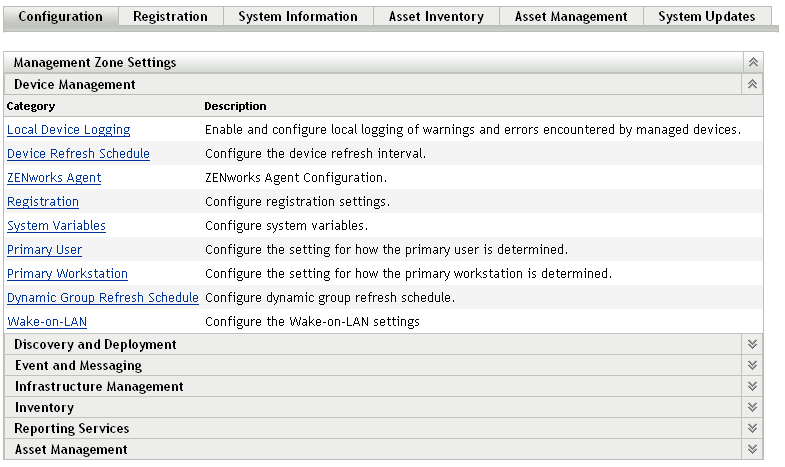The height and width of the screenshot is (467, 785).
Task: Click the Primary Workstation link
Action: point(67,274)
